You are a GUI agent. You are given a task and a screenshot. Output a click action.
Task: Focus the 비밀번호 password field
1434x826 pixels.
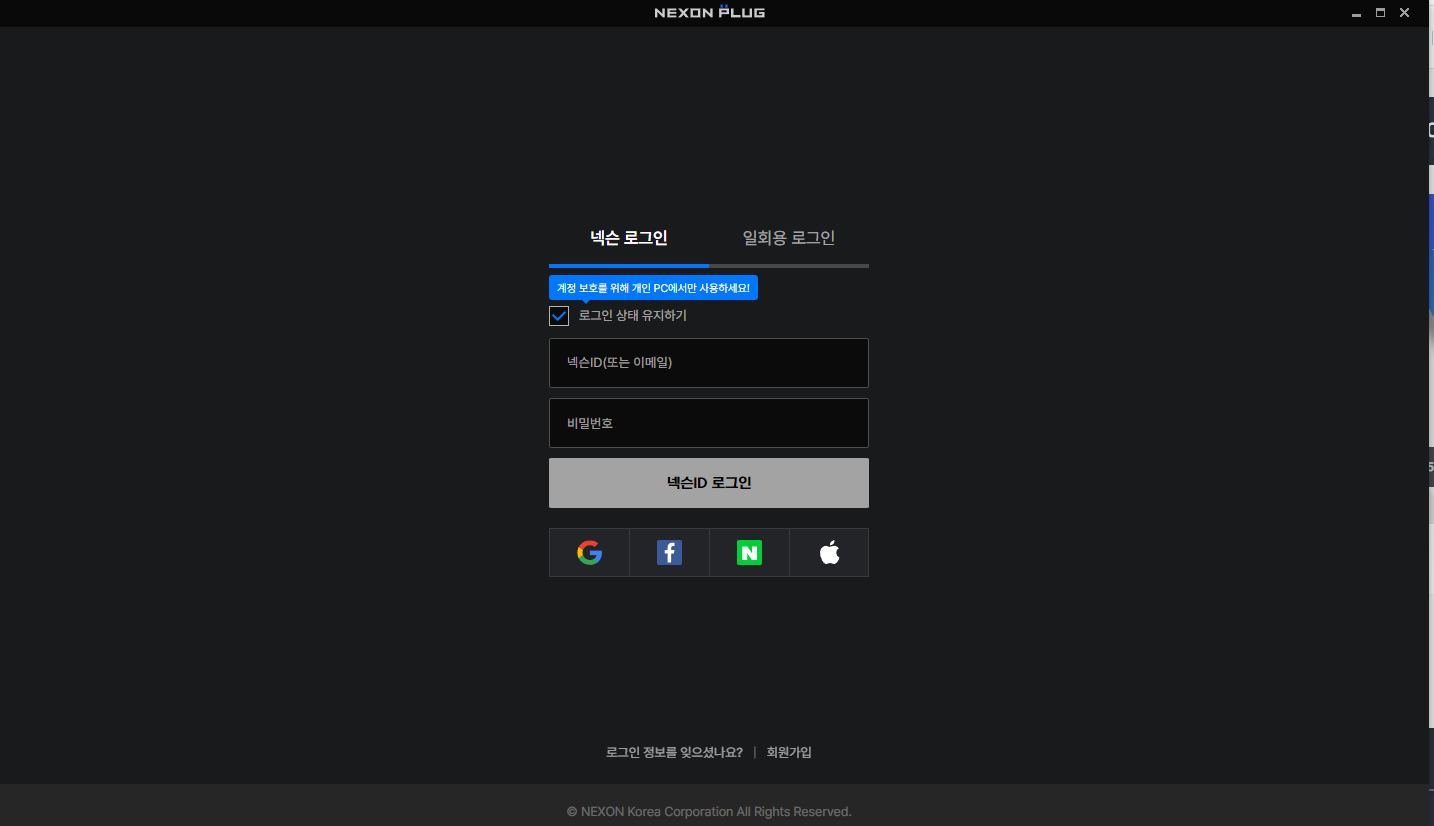(709, 423)
